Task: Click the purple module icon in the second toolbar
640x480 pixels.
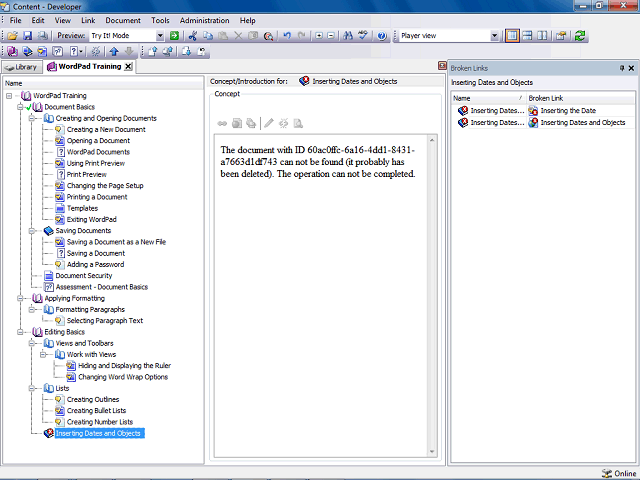Action: pos(12,51)
